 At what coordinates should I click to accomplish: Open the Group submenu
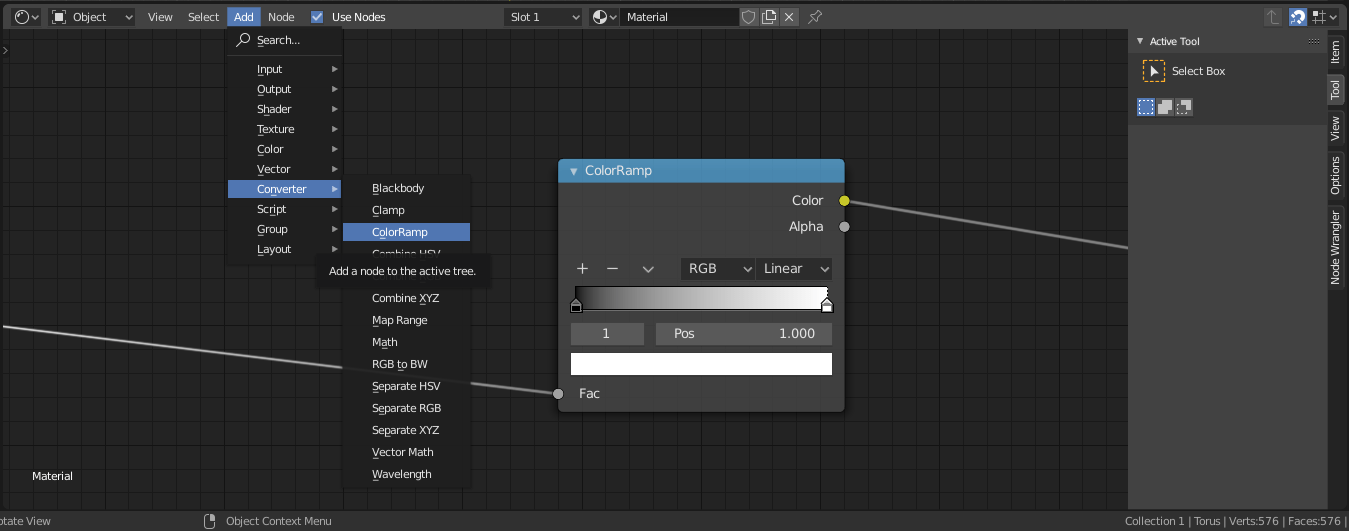point(285,229)
